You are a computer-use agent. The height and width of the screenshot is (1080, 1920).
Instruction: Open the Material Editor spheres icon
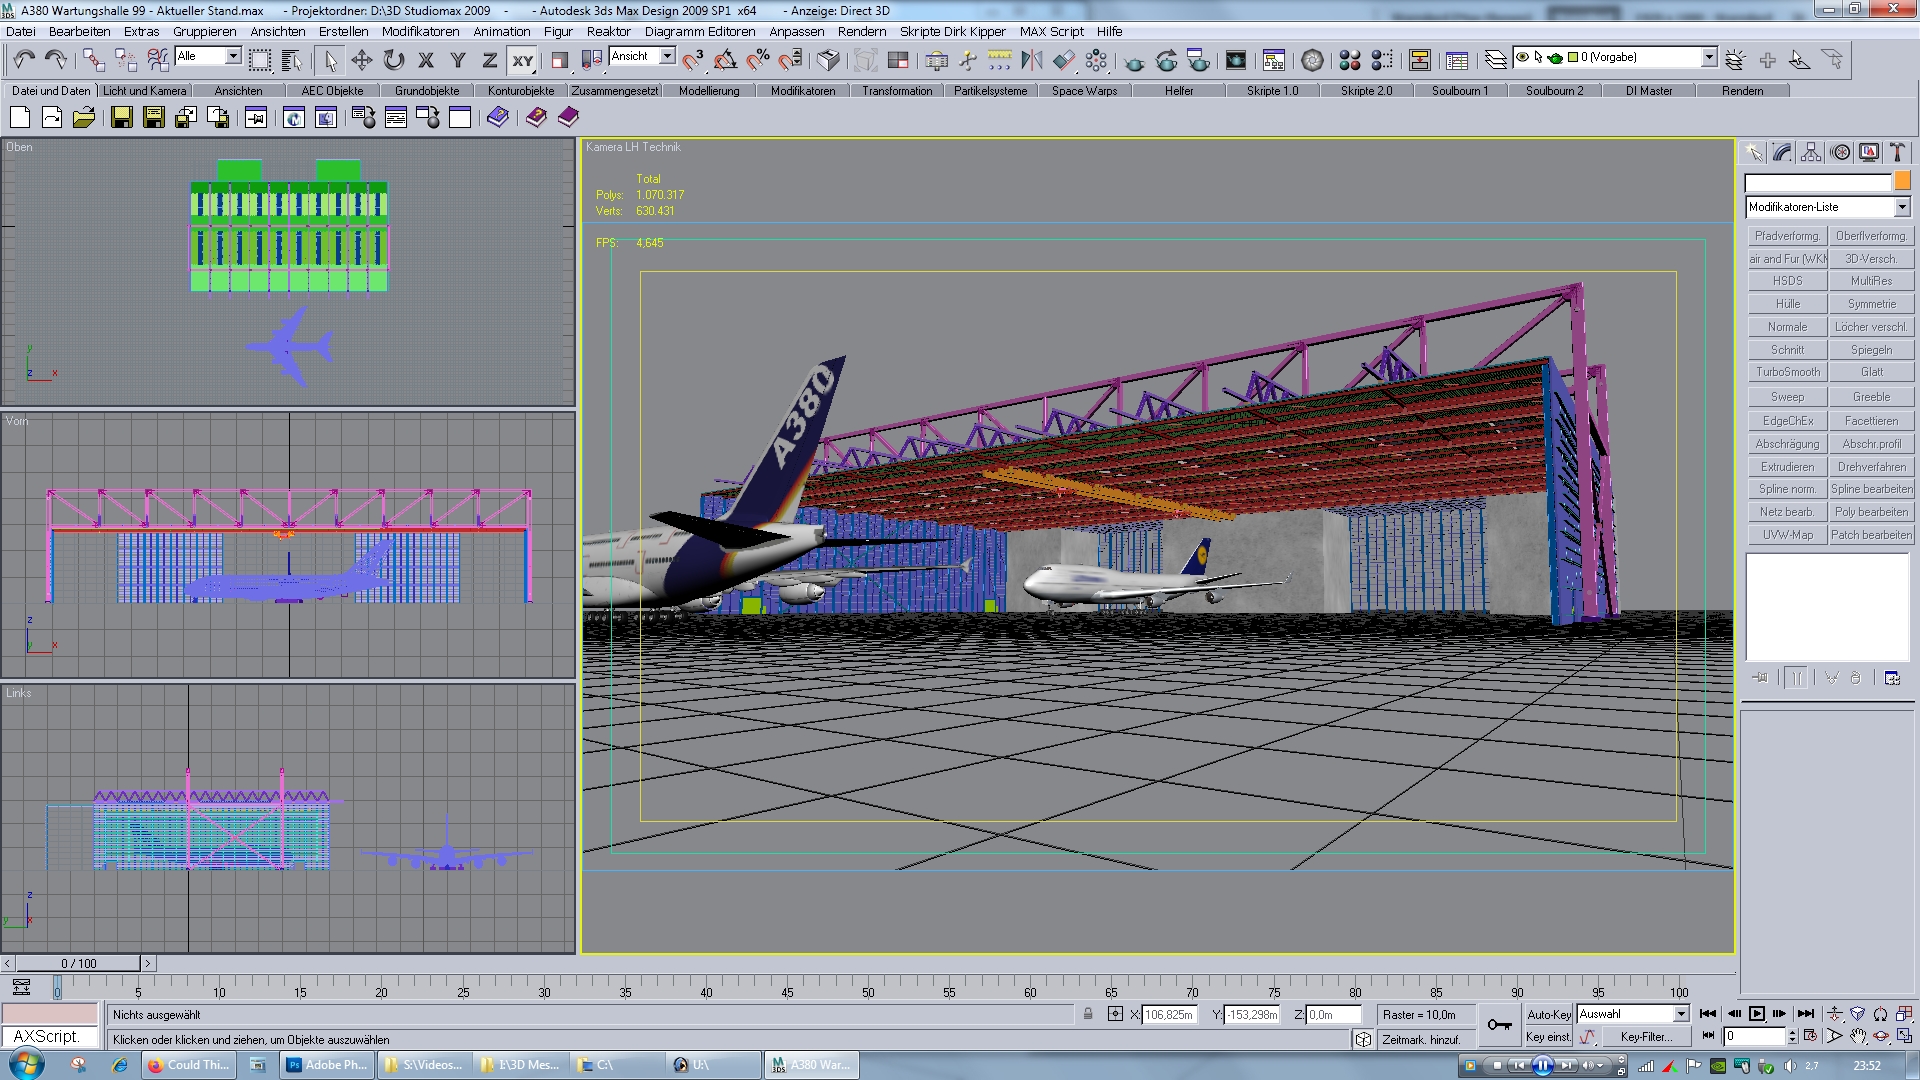pyautogui.click(x=1349, y=60)
